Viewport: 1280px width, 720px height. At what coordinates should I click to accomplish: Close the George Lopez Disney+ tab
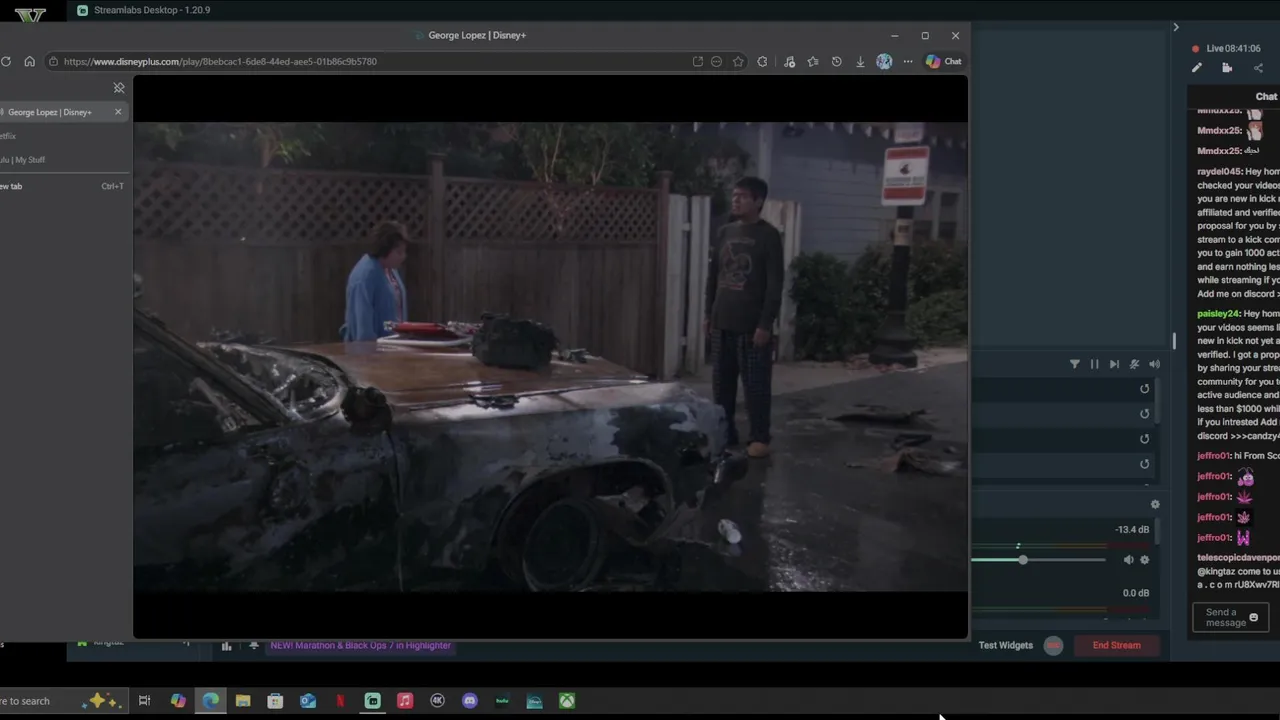point(118,112)
